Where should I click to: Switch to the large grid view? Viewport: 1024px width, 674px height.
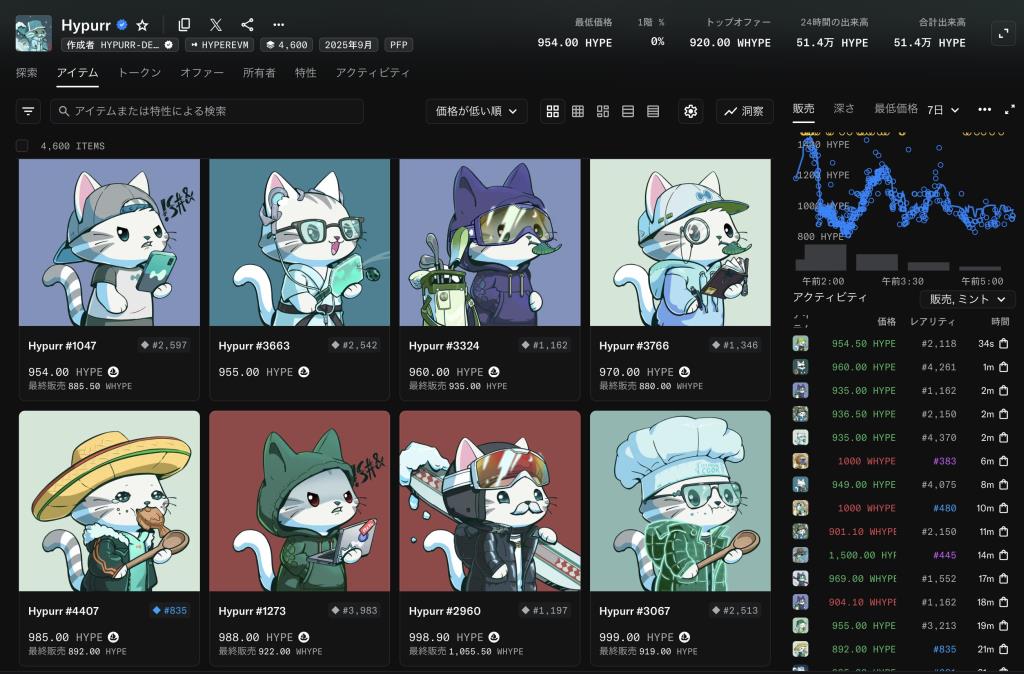point(553,111)
